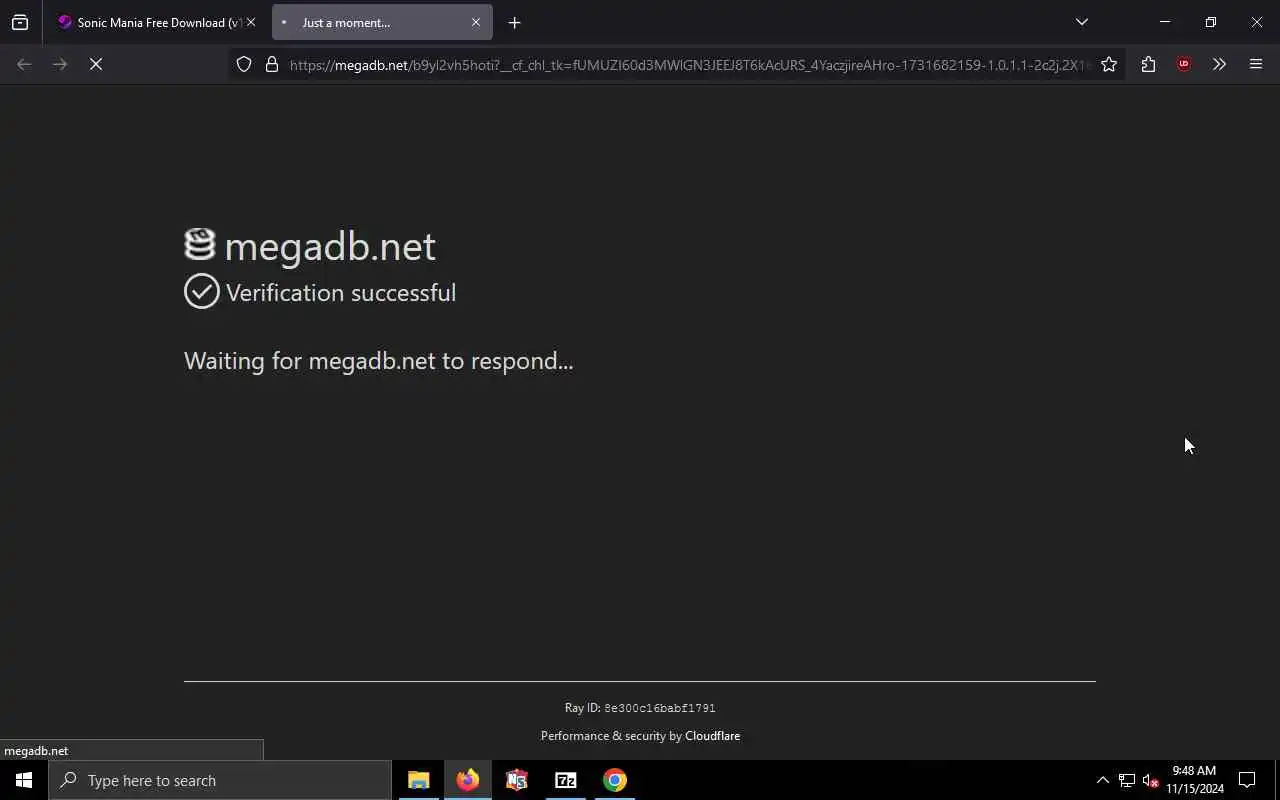
Task: Click the megadb.net site heading
Action: coord(330,246)
